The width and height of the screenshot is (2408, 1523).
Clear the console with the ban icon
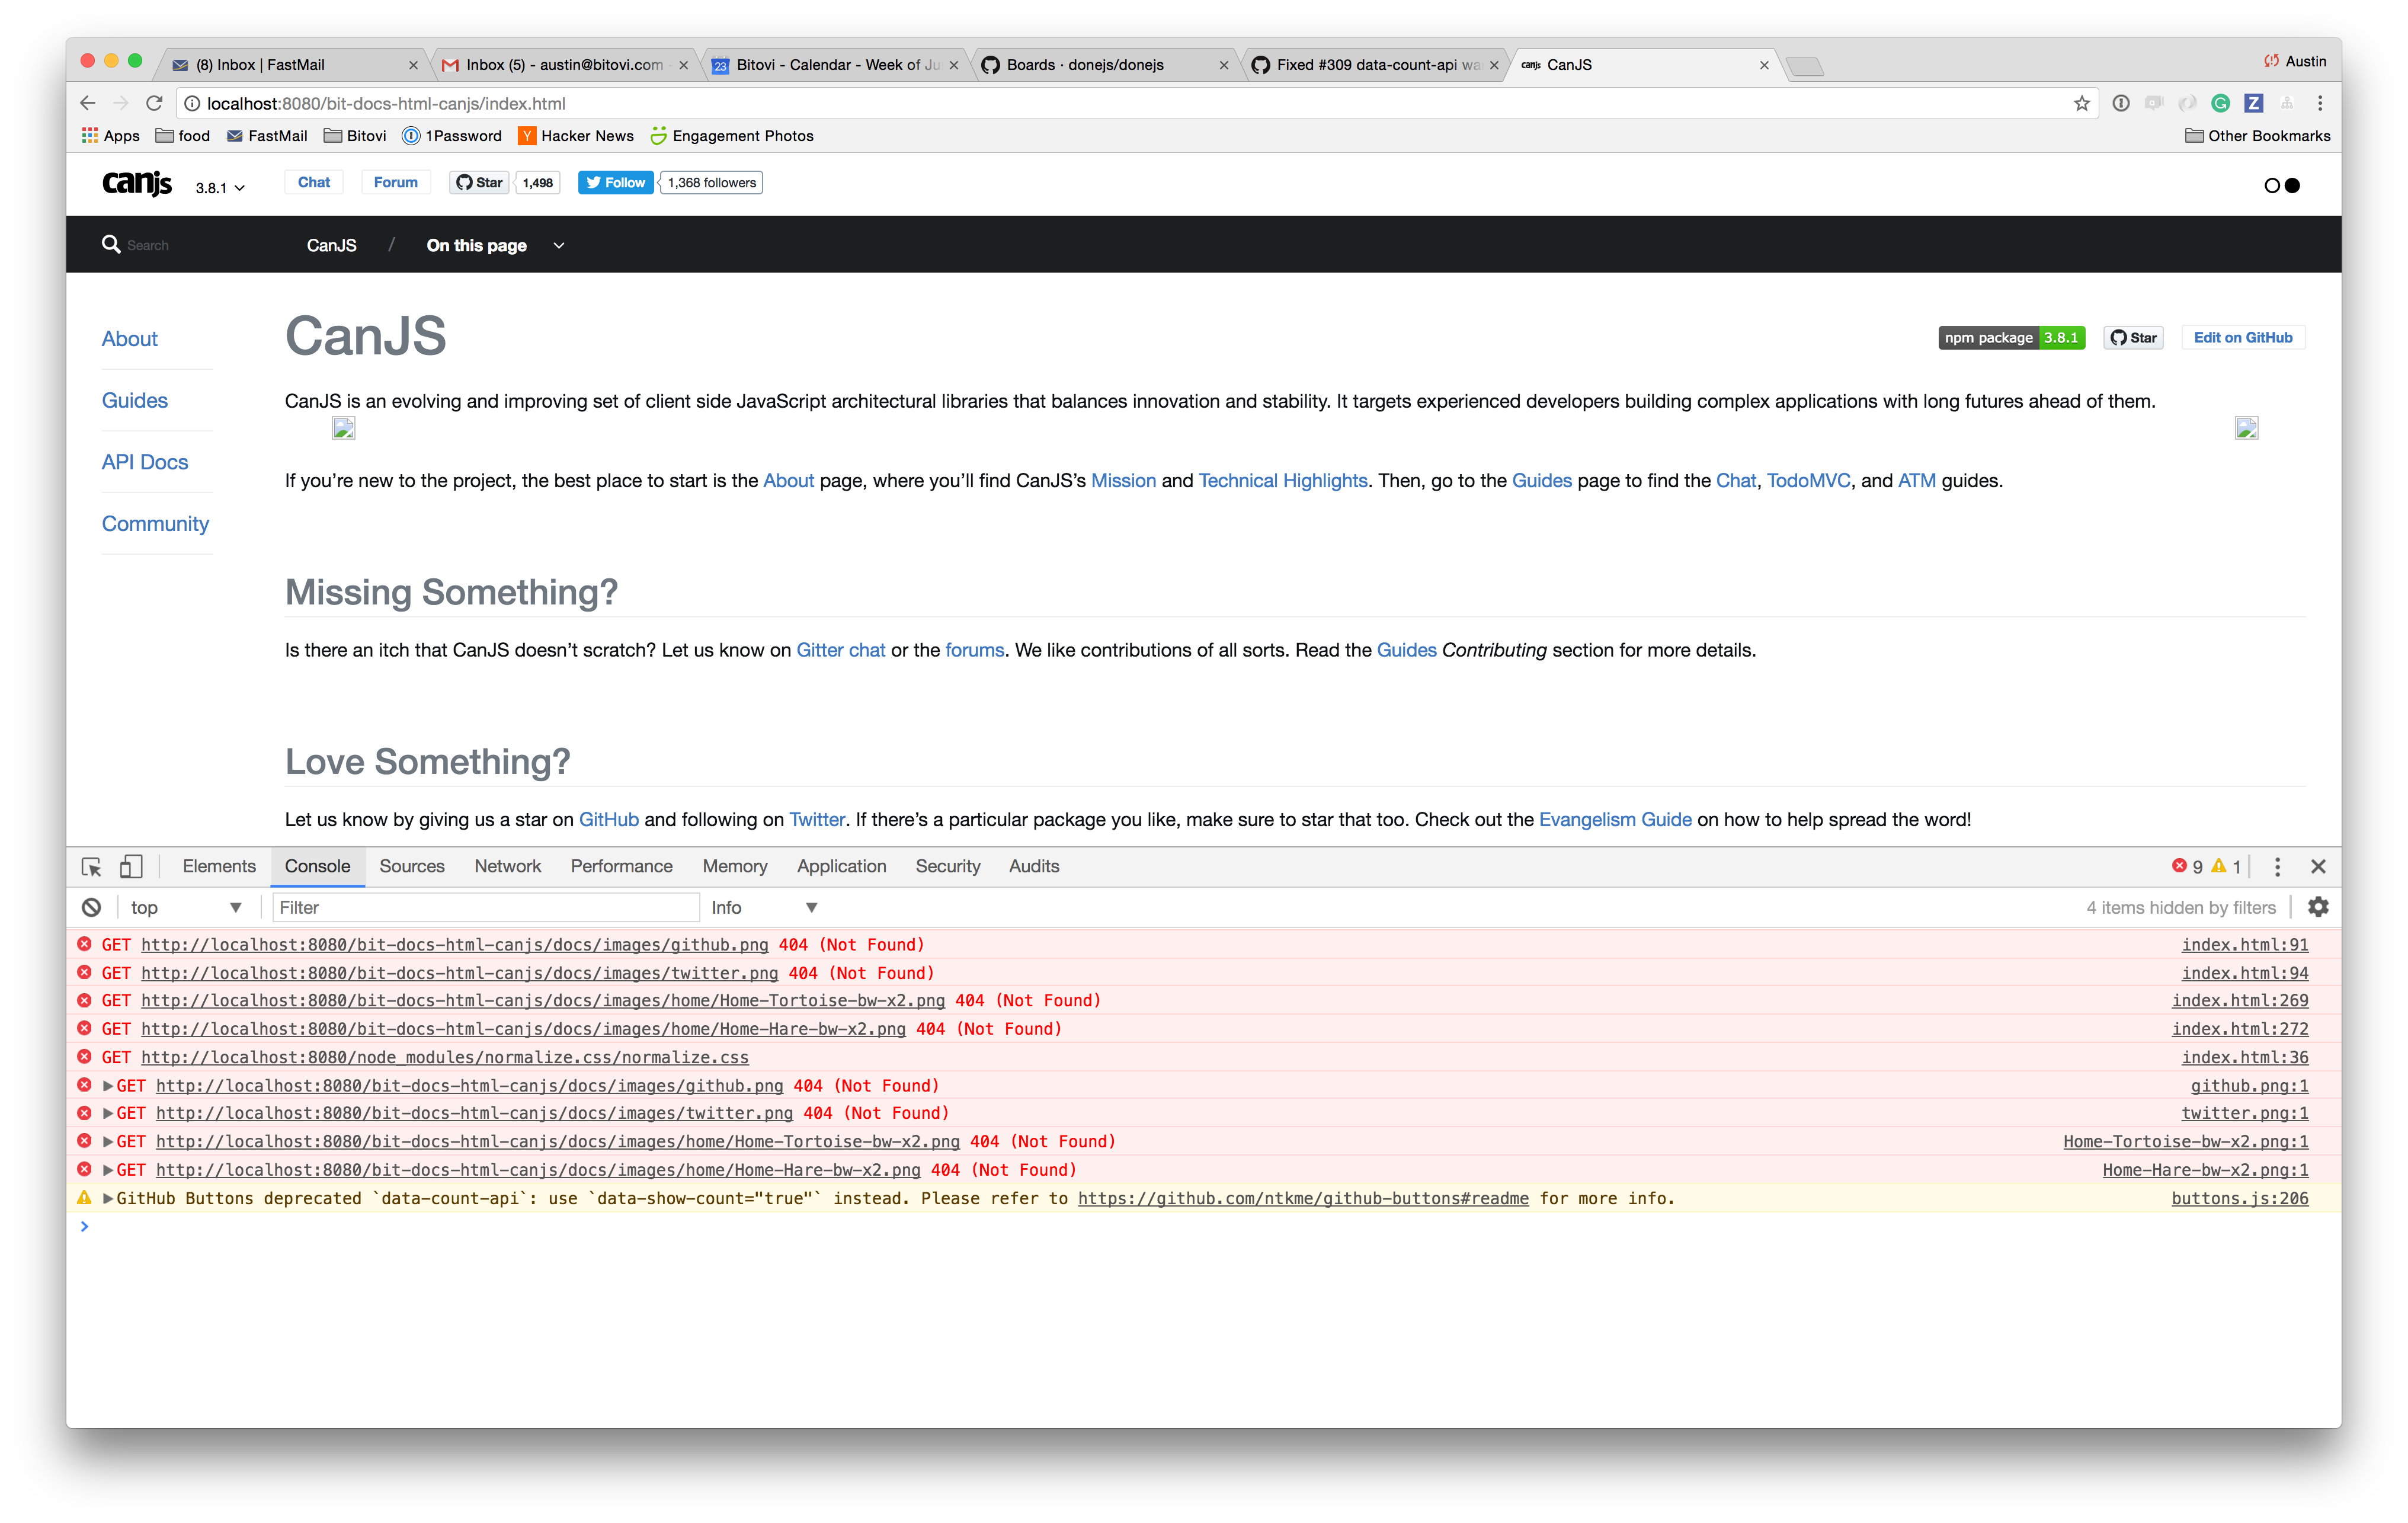pos(91,908)
